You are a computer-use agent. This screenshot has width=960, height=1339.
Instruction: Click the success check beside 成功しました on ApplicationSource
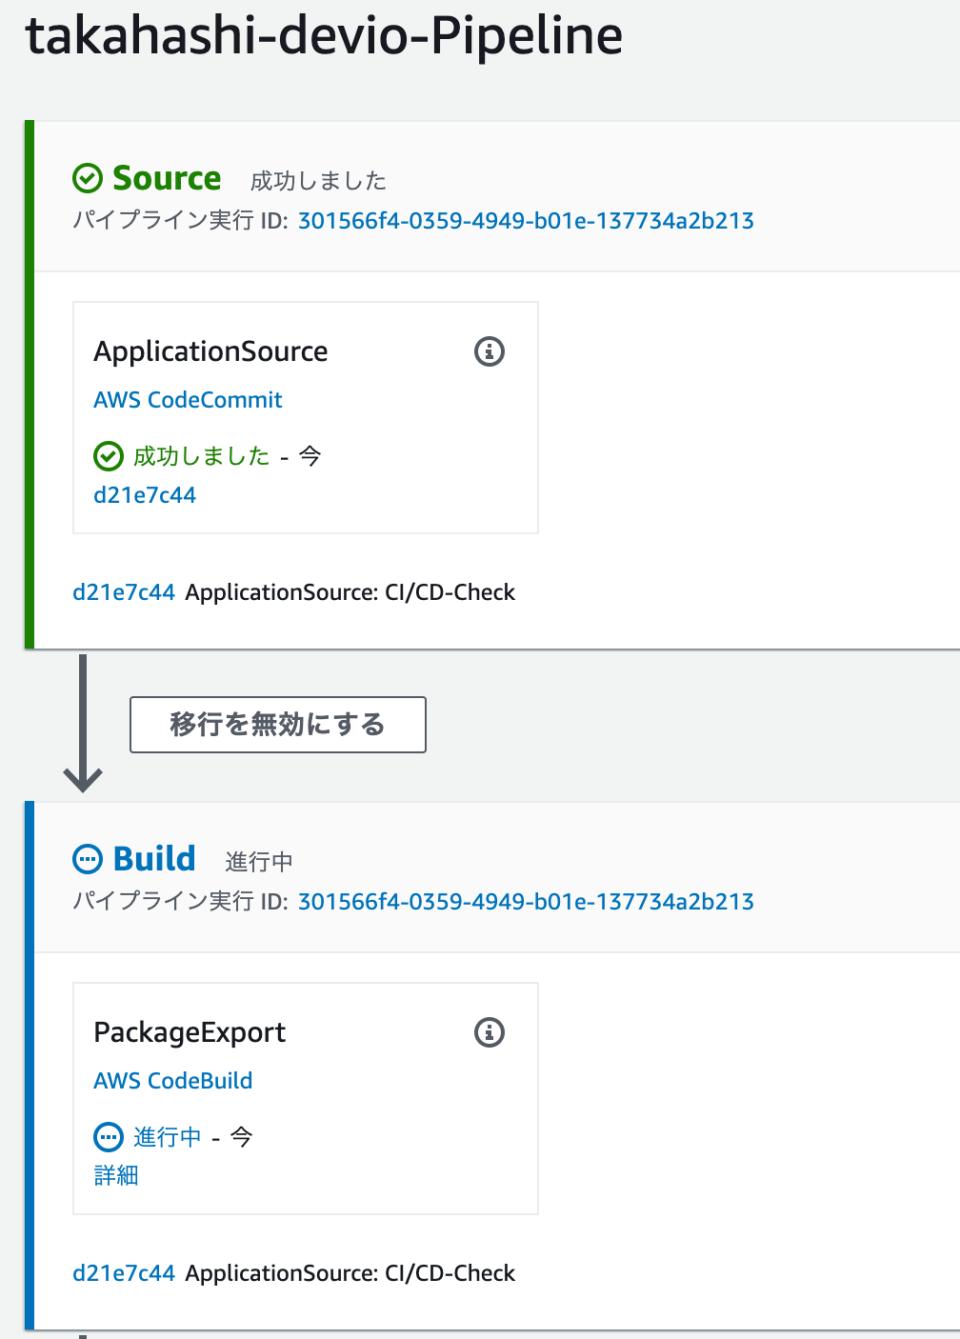coord(108,456)
